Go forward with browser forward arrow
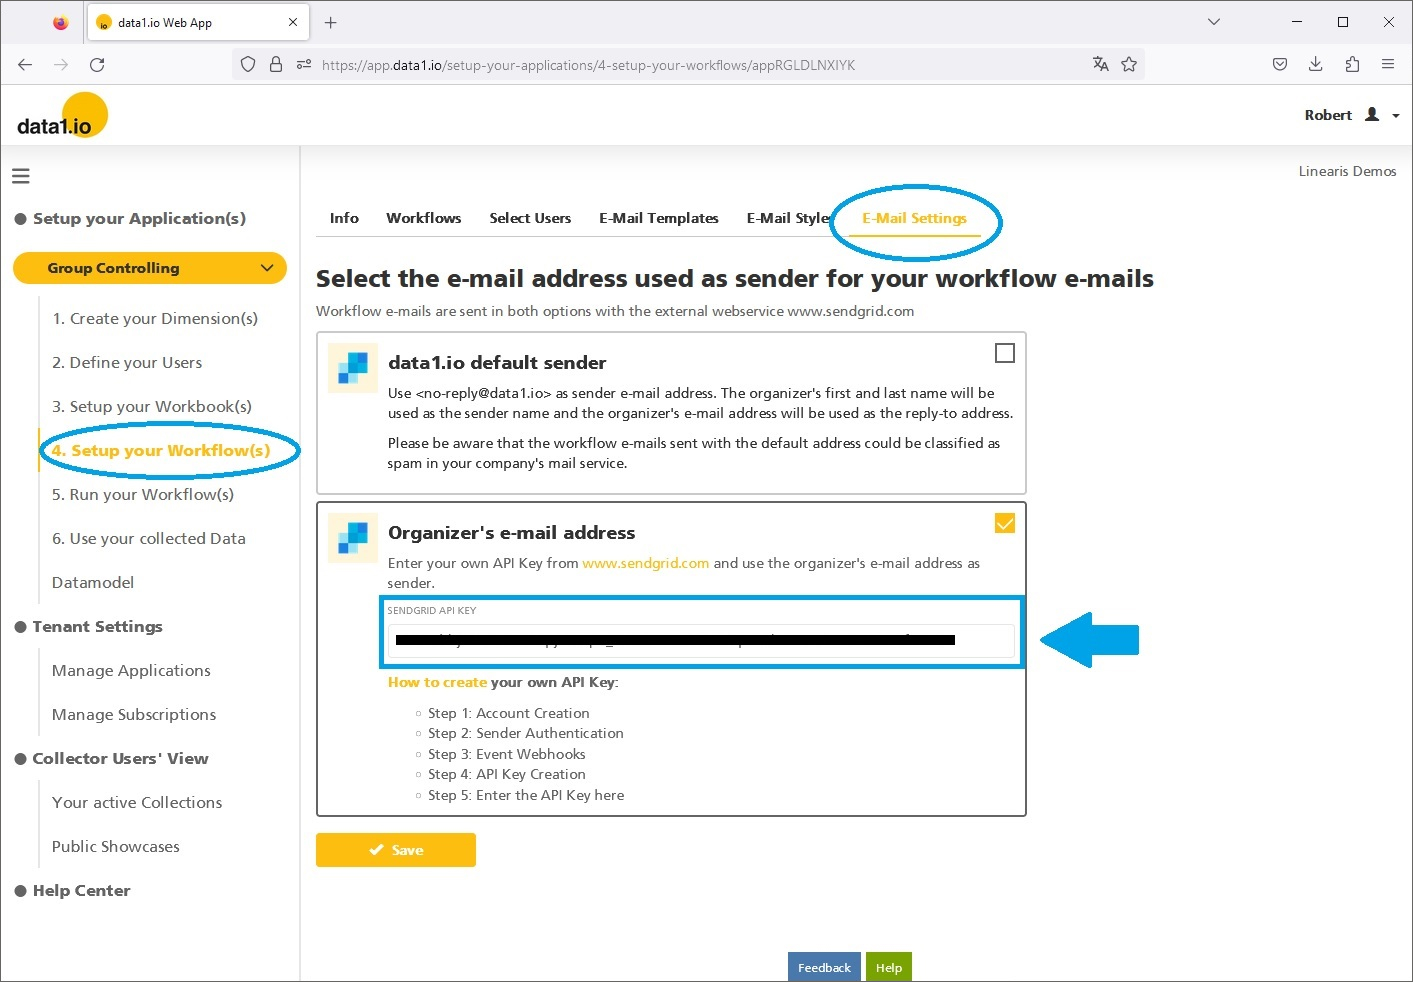Image resolution: width=1413 pixels, height=982 pixels. coord(61,64)
